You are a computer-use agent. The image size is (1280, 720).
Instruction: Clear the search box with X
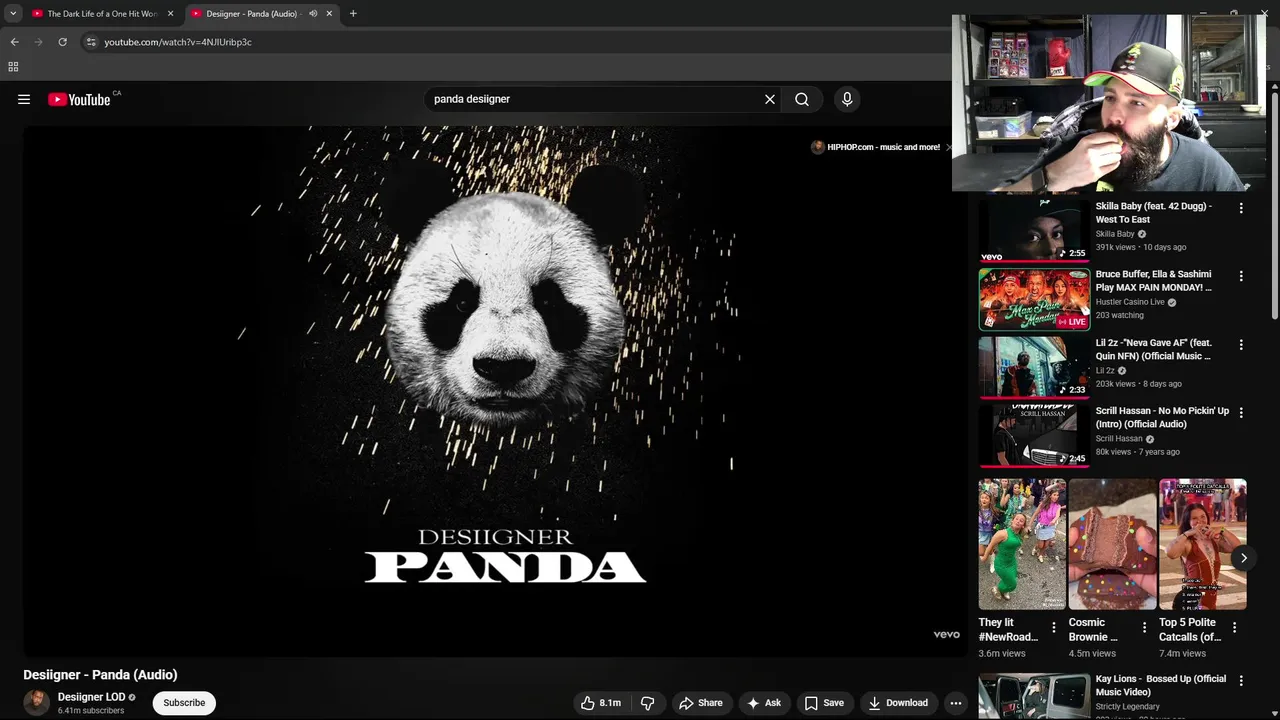click(x=770, y=99)
